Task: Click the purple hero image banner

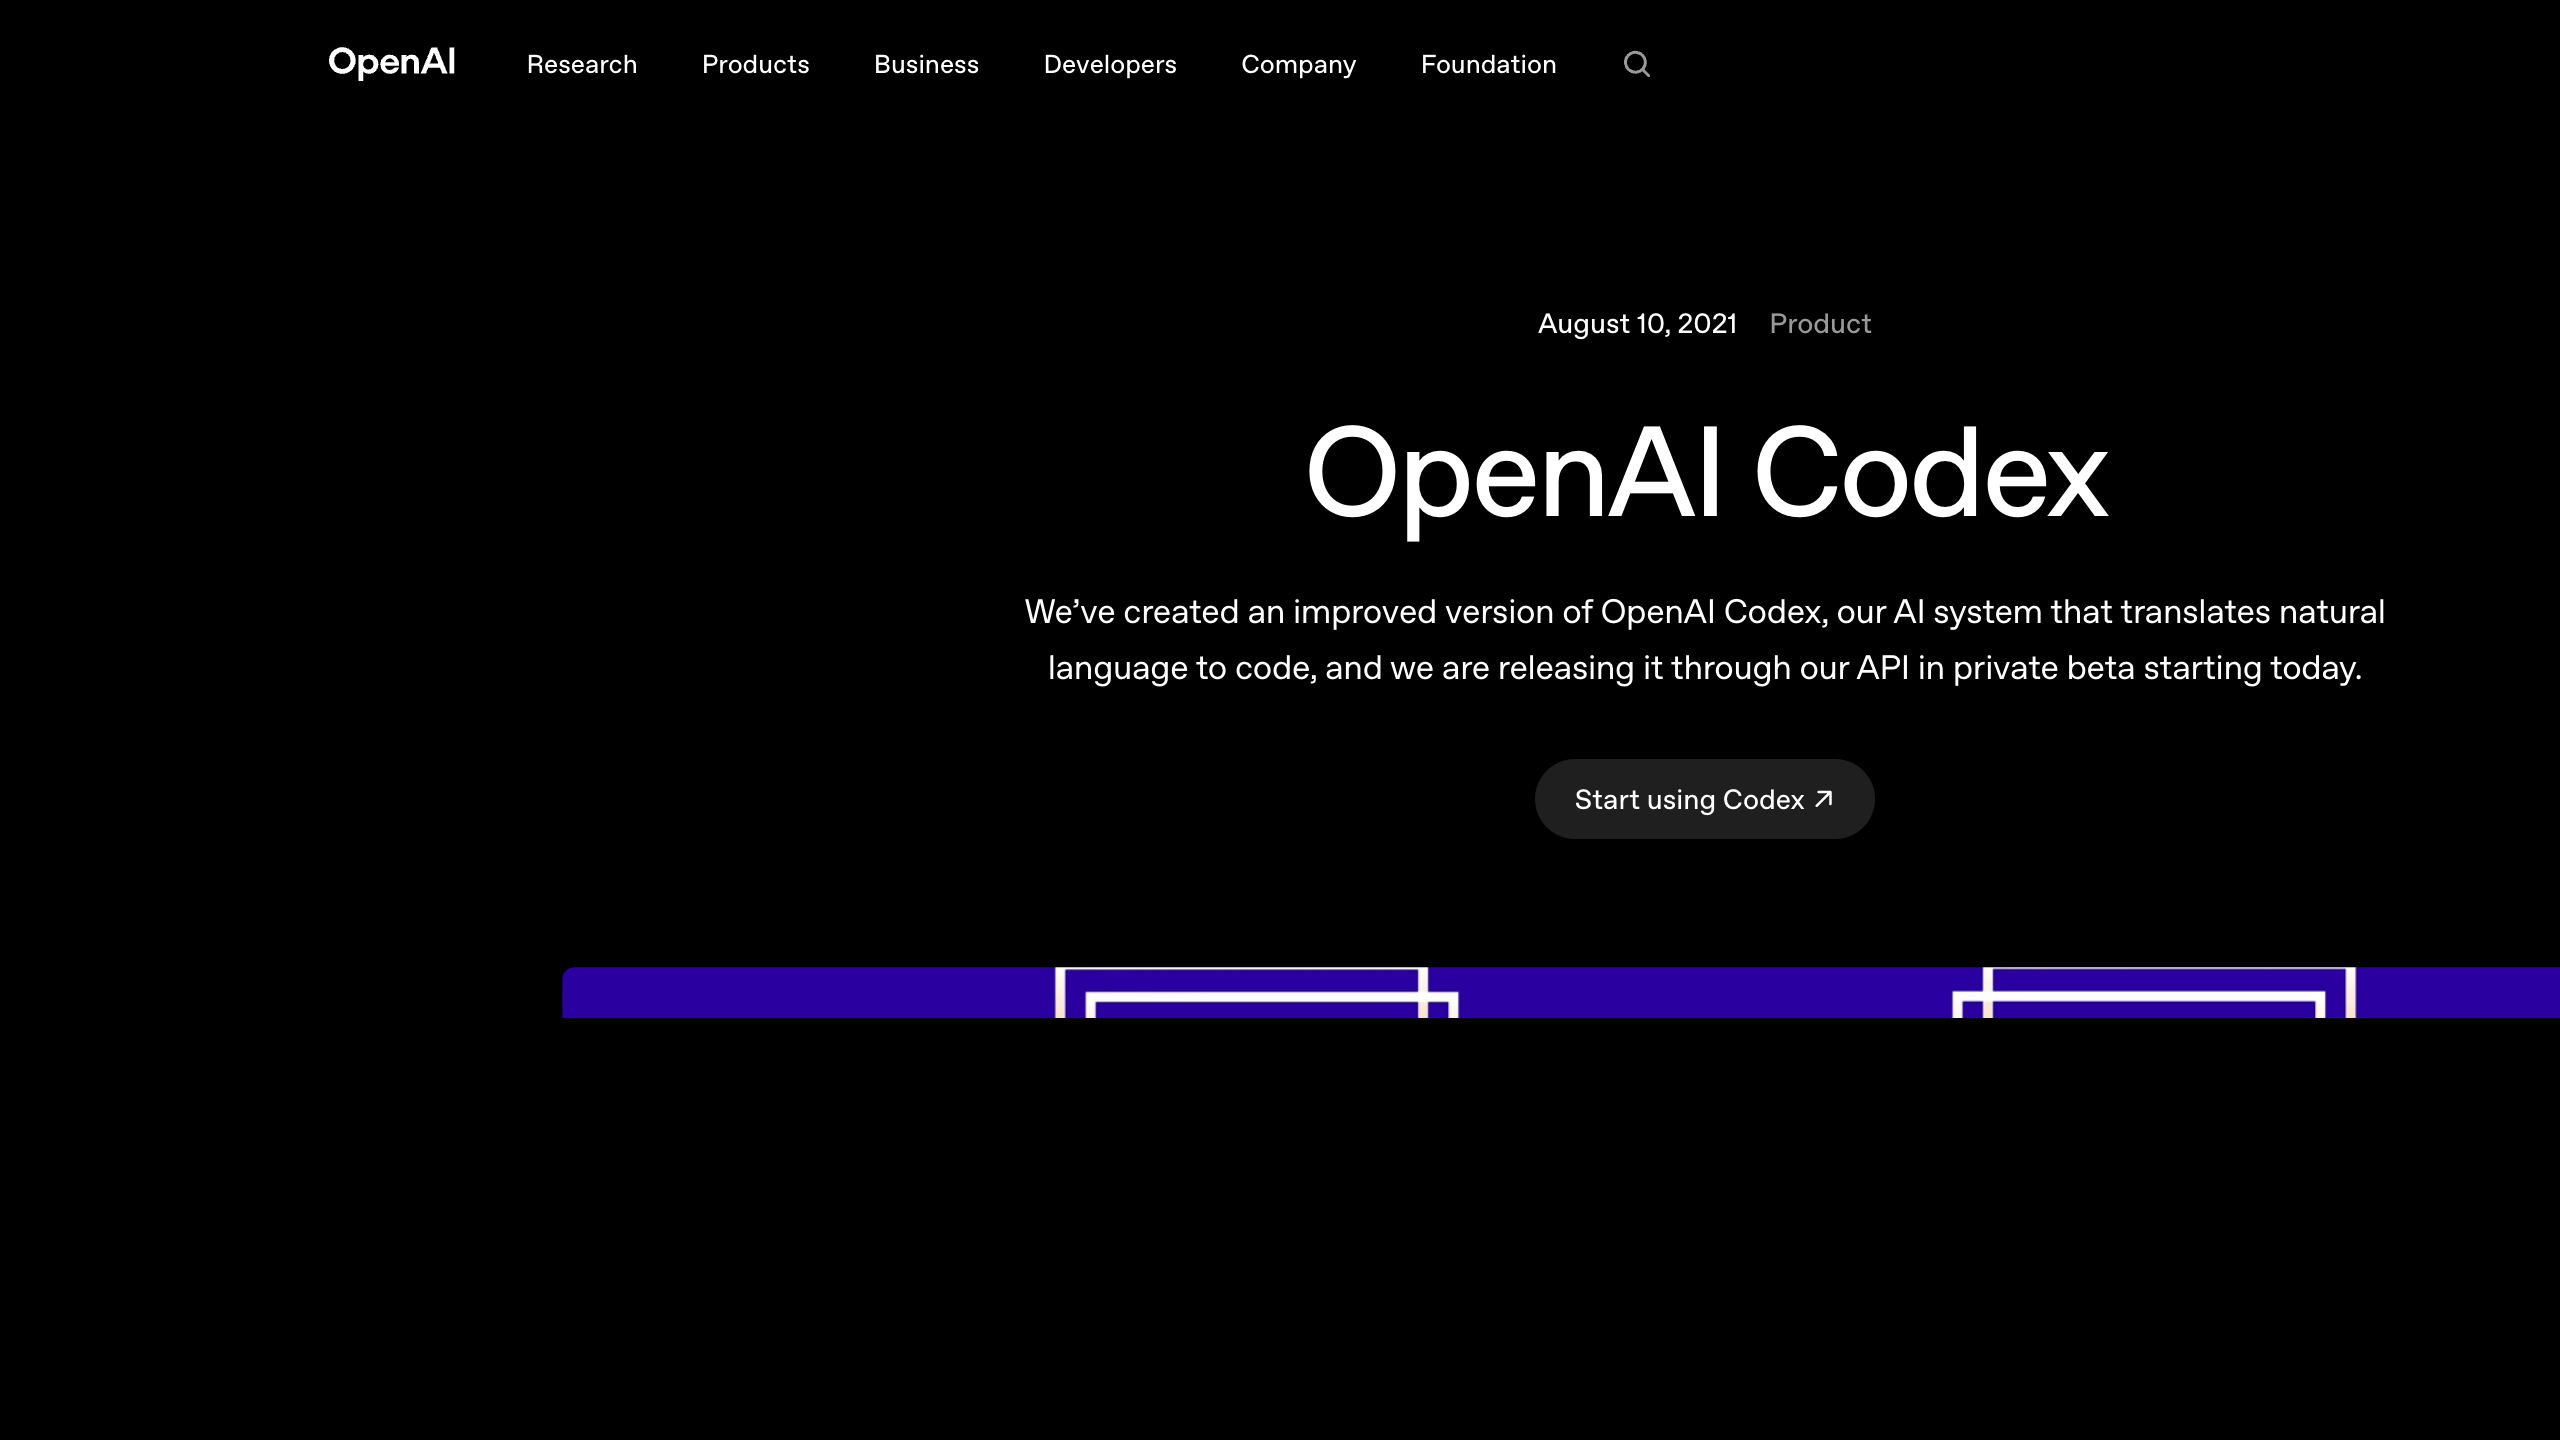Action: tap(1560, 992)
